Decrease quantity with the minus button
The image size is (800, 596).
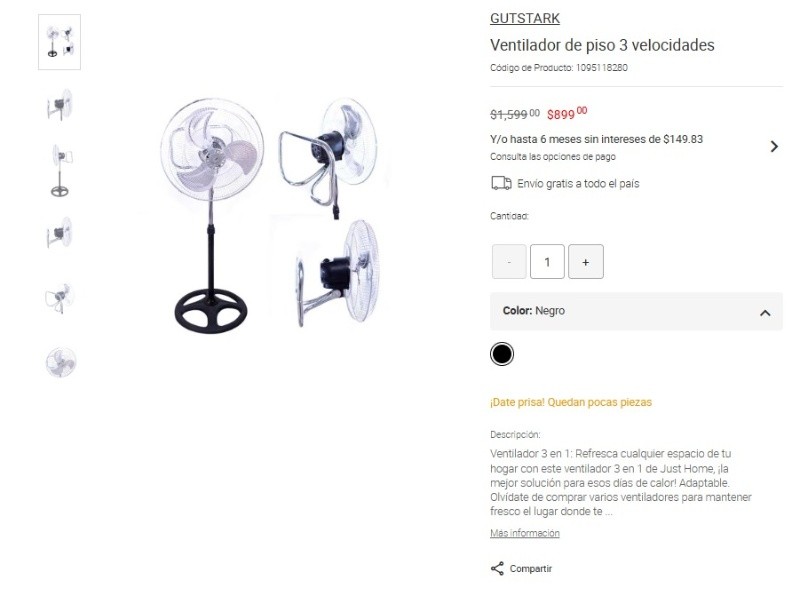(509, 262)
